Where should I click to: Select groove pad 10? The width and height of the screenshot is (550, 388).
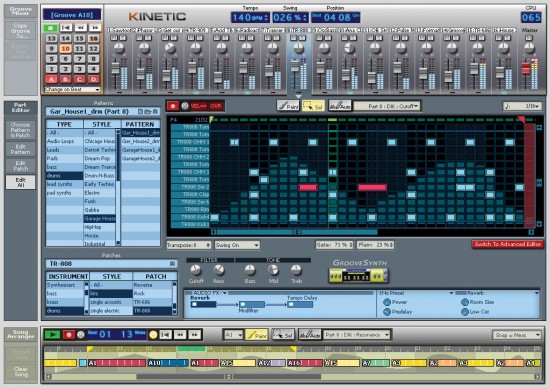tap(65, 49)
